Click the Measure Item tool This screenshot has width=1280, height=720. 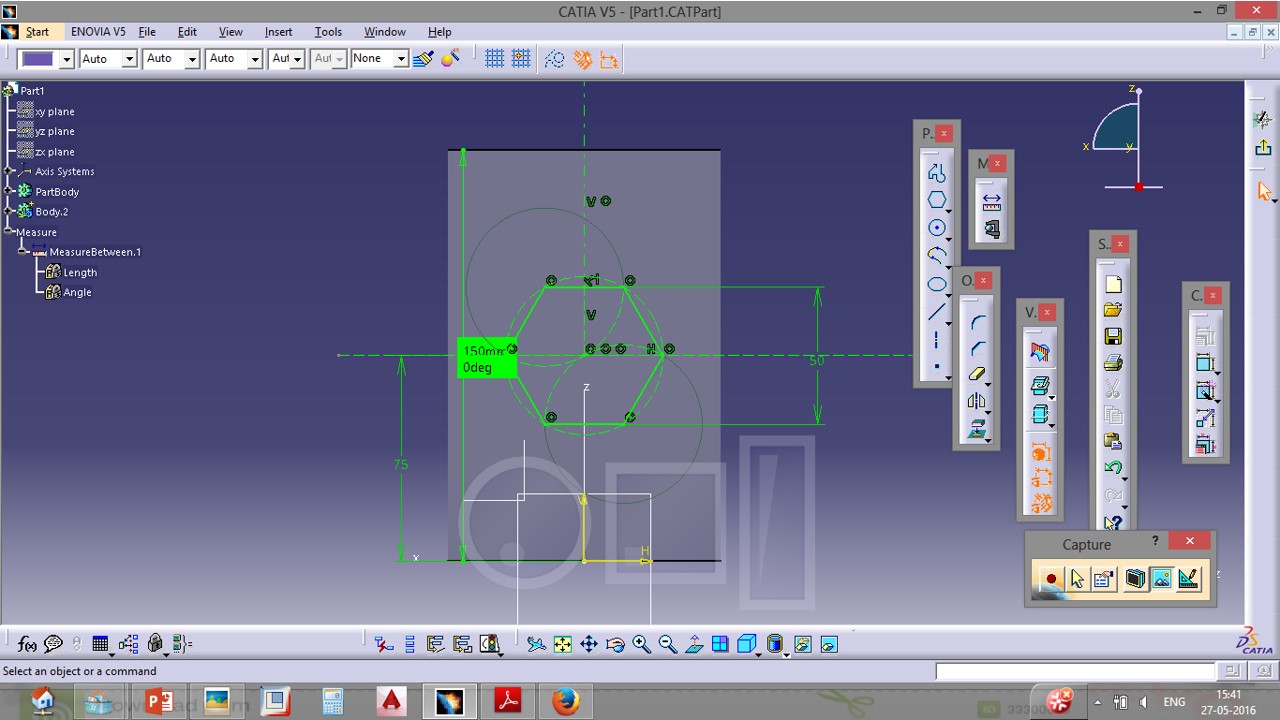tap(991, 229)
